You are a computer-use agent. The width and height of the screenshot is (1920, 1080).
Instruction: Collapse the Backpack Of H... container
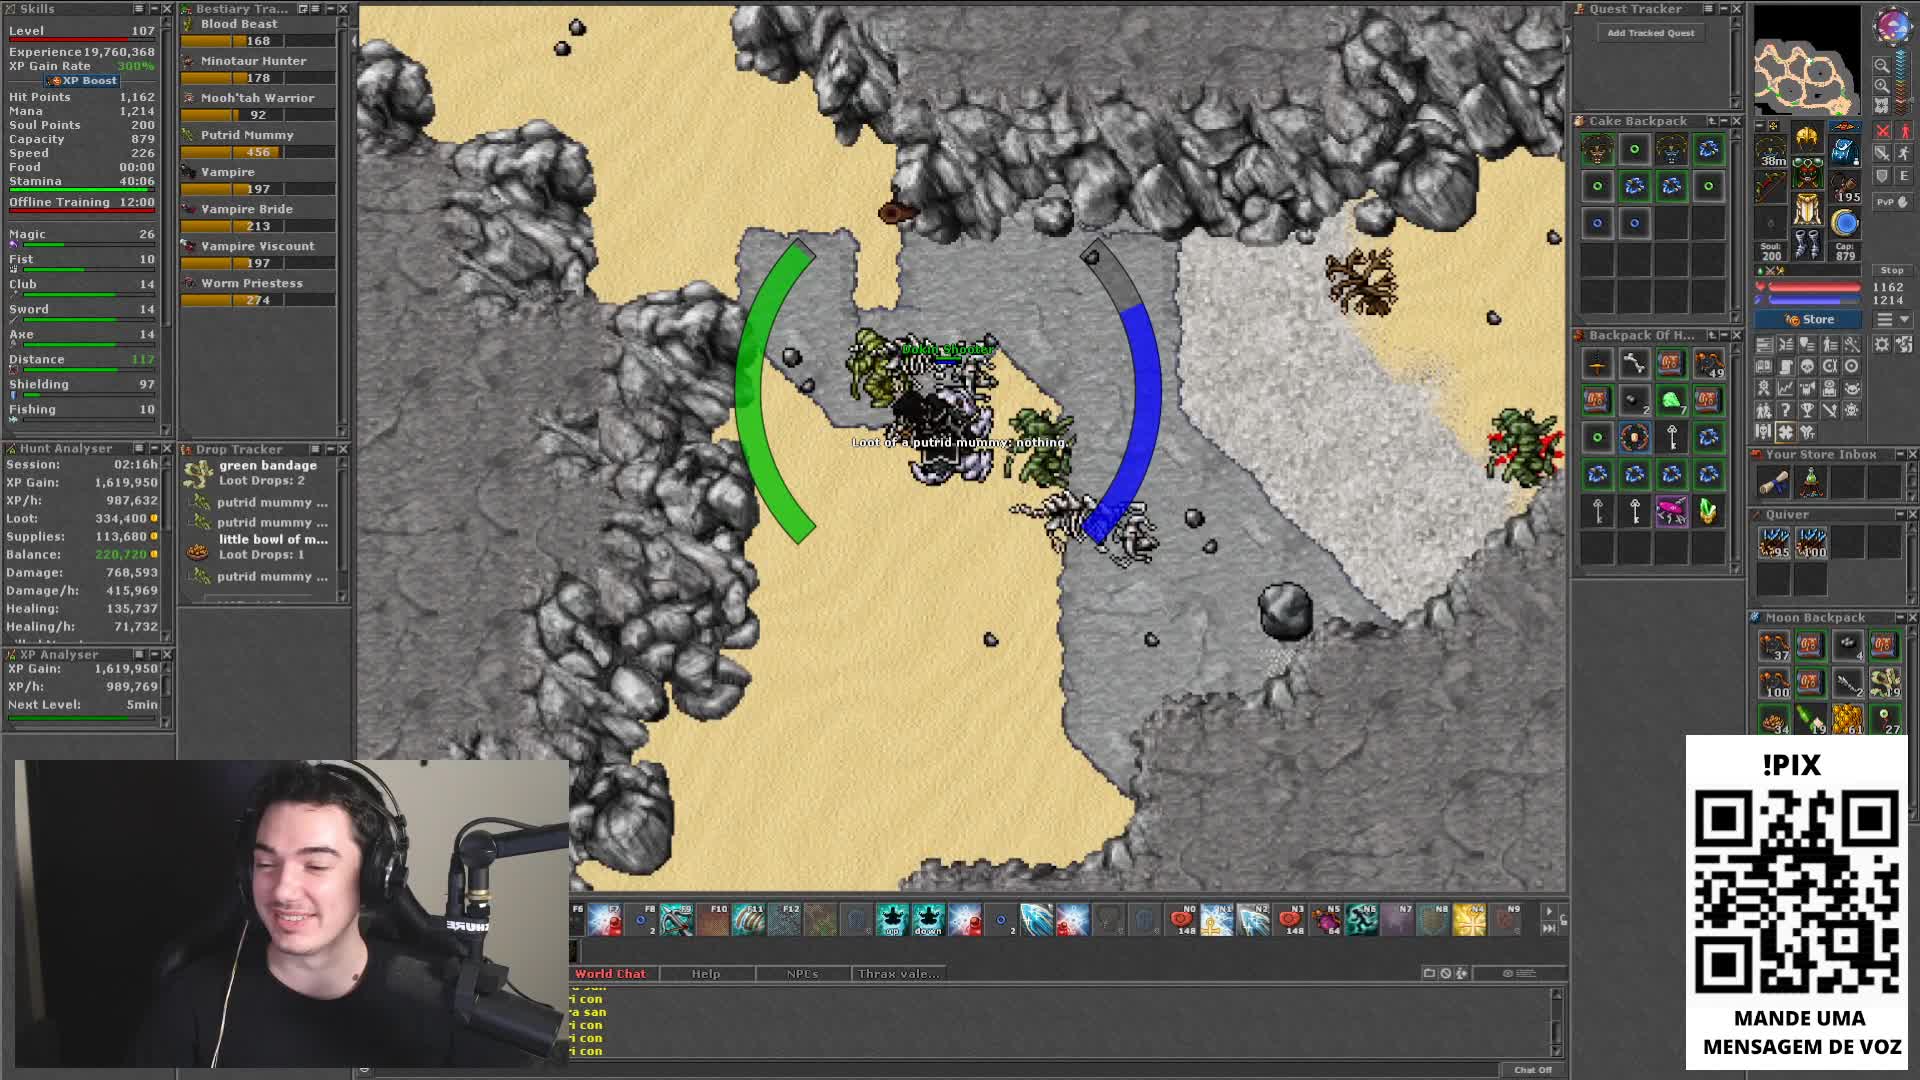(x=1724, y=335)
